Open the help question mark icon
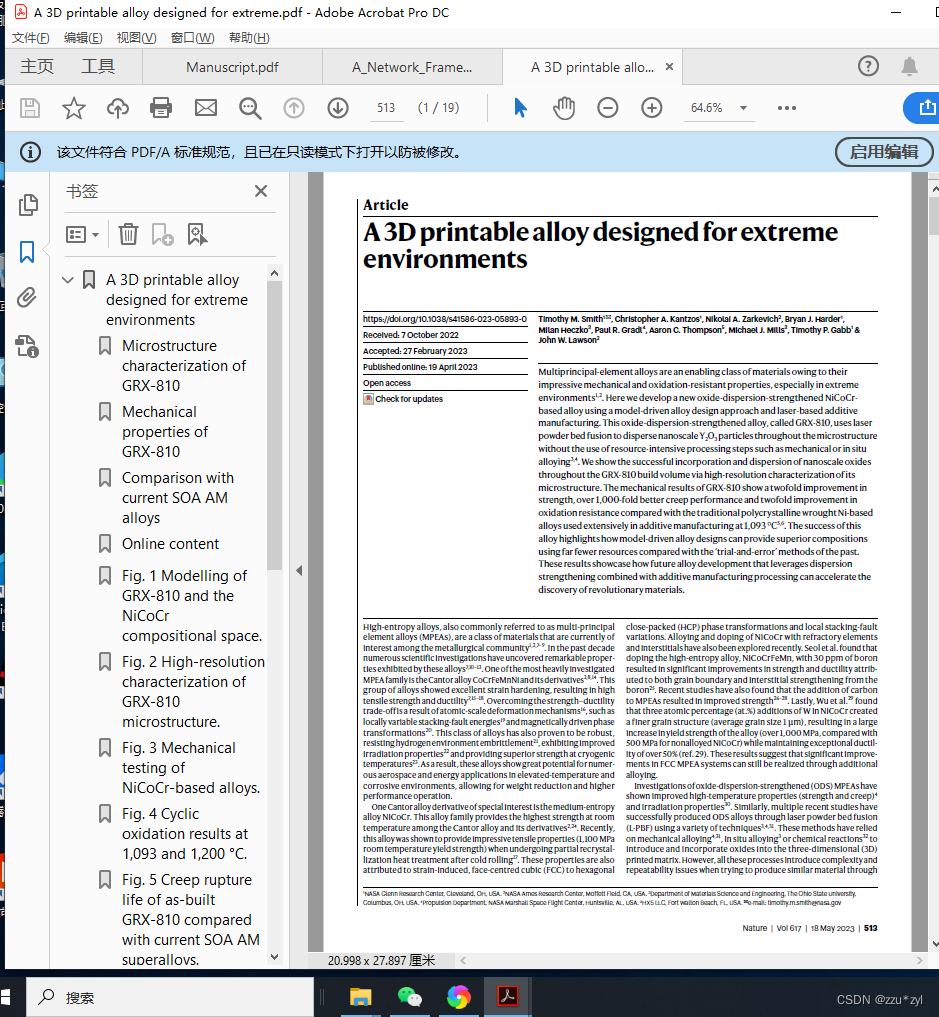This screenshot has height=1017, width=939. point(868,66)
